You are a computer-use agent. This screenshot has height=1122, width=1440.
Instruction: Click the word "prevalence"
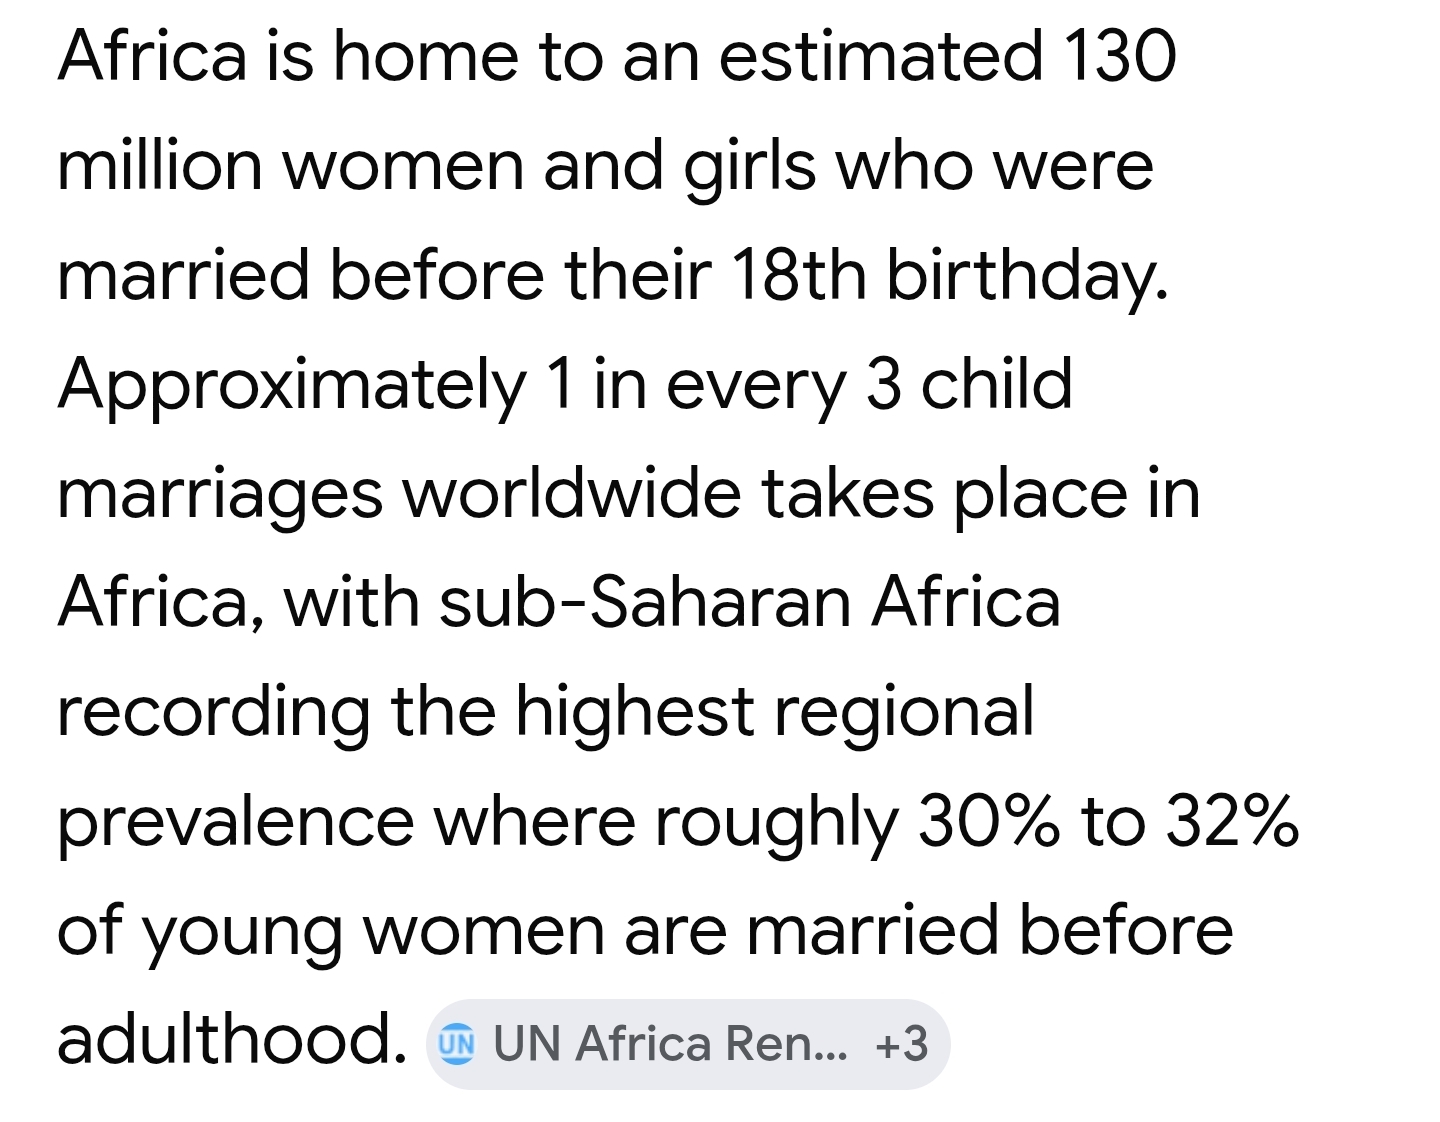(235, 823)
